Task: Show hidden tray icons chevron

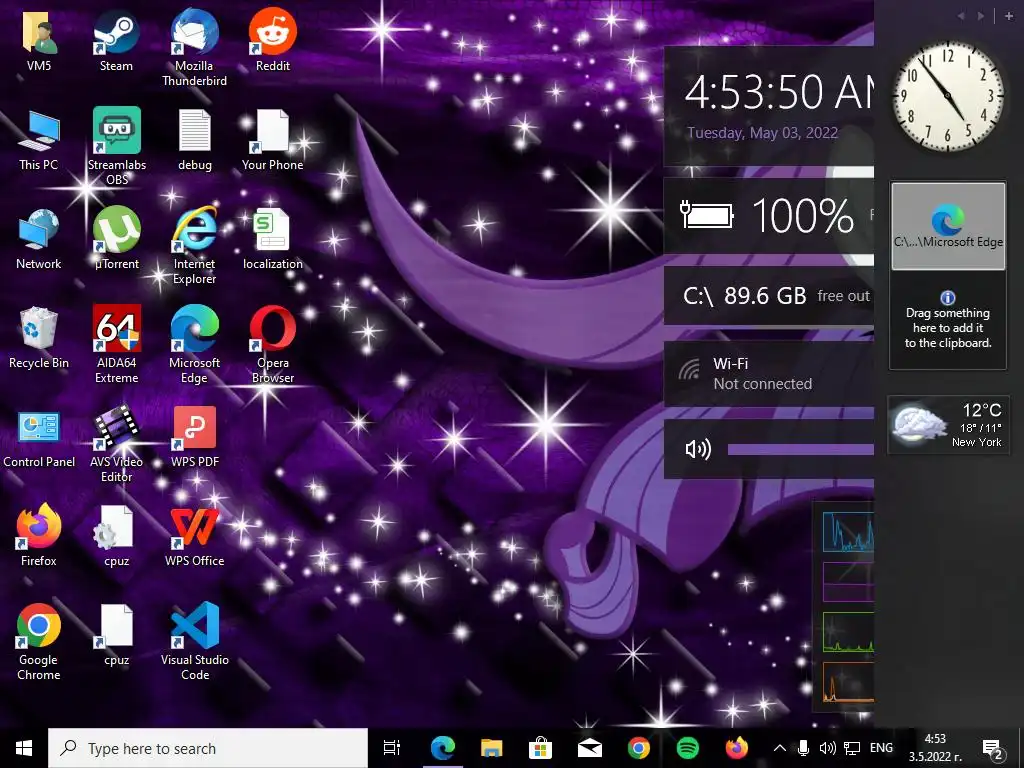Action: 780,748
